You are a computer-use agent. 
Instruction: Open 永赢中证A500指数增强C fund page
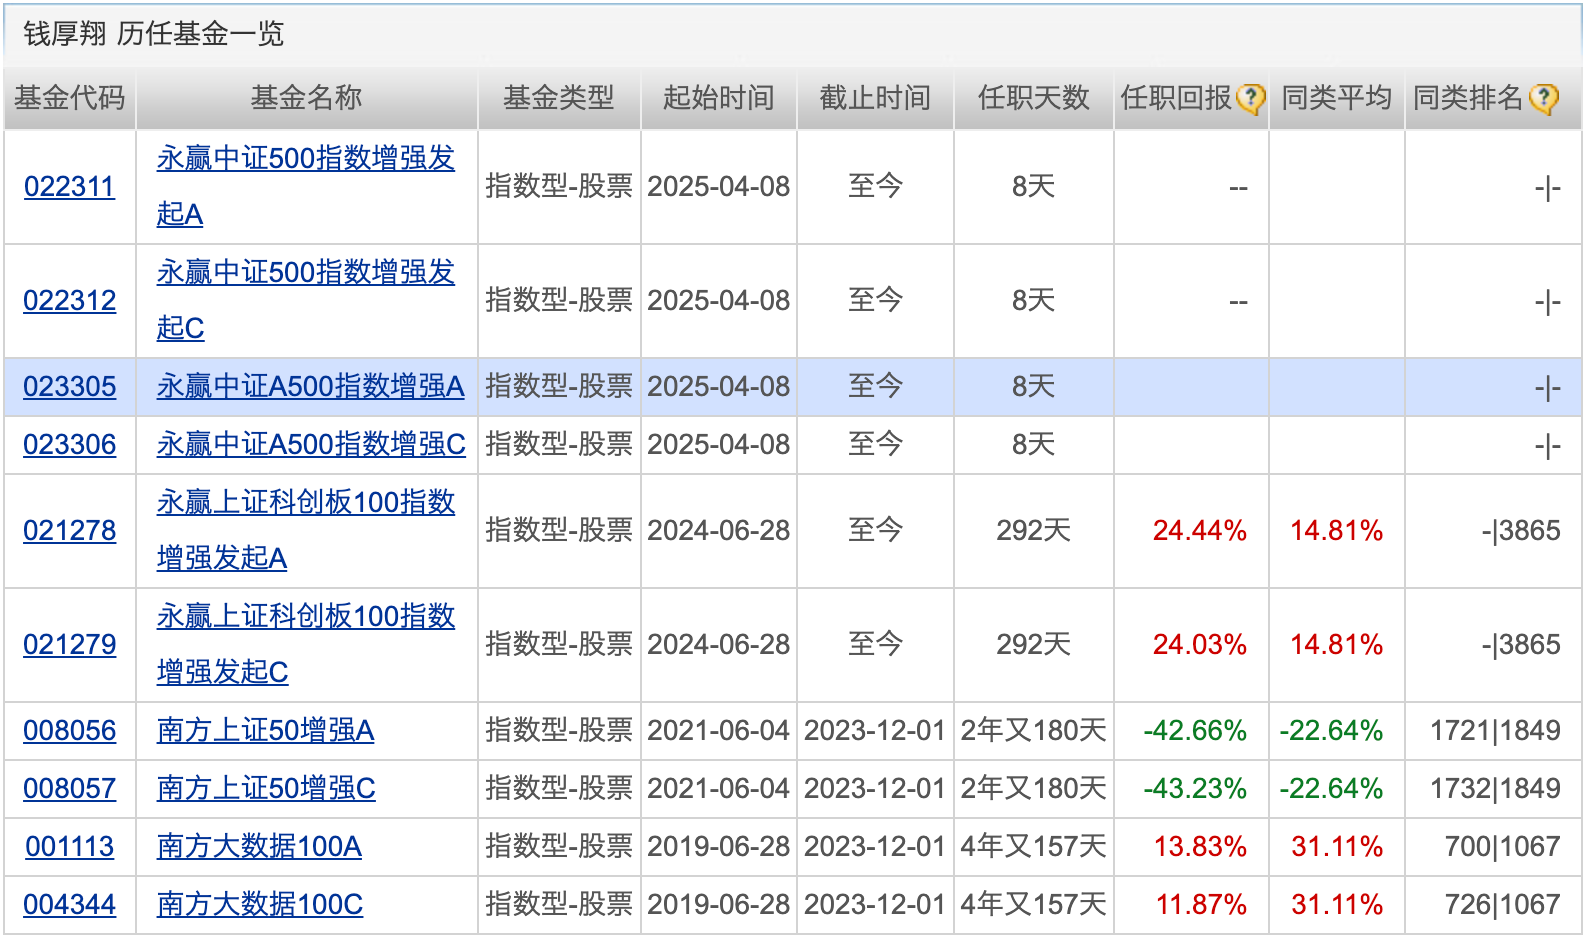pyautogui.click(x=311, y=445)
